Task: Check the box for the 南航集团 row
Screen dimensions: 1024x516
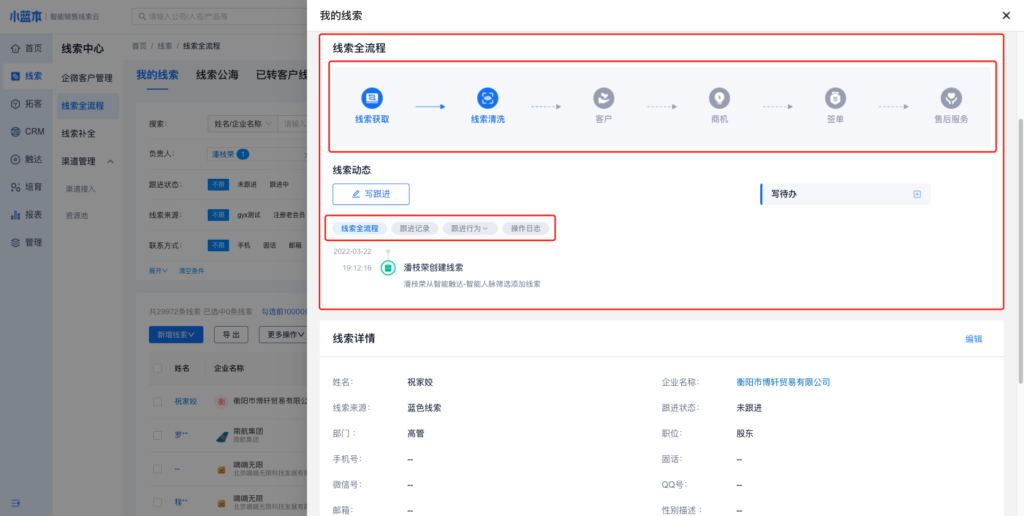Action: (156, 435)
